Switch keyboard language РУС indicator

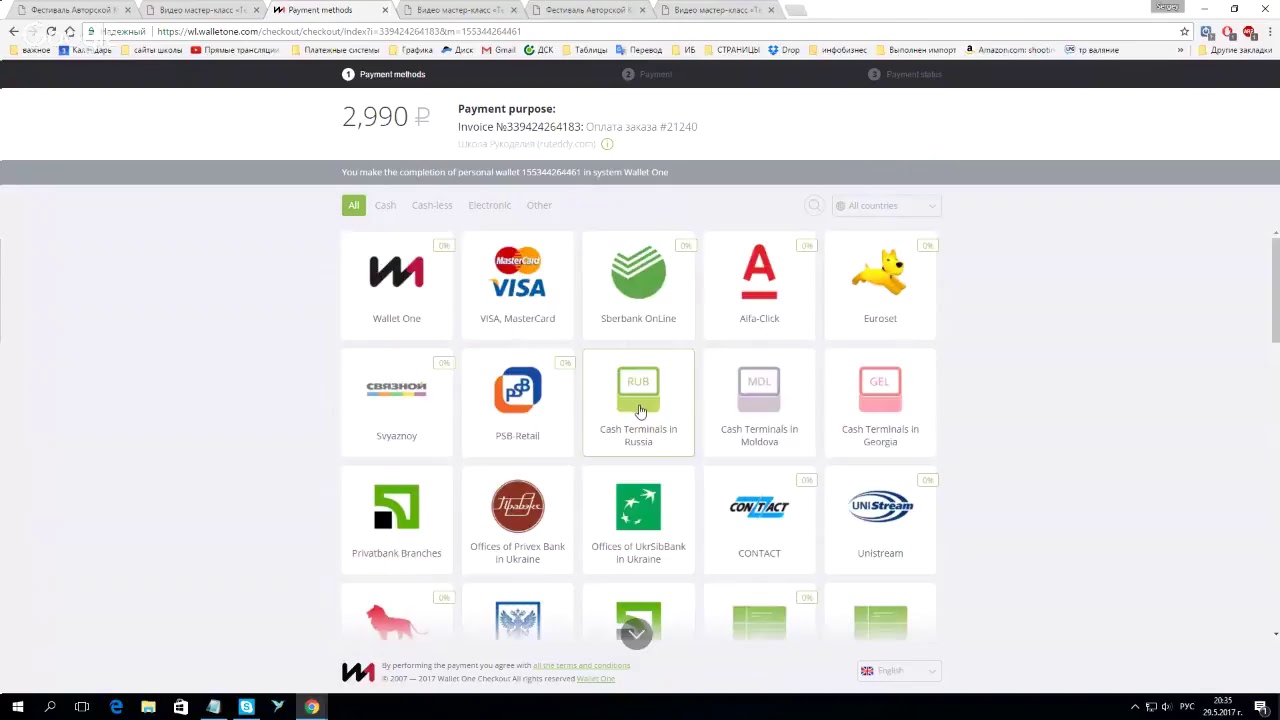(1187, 707)
